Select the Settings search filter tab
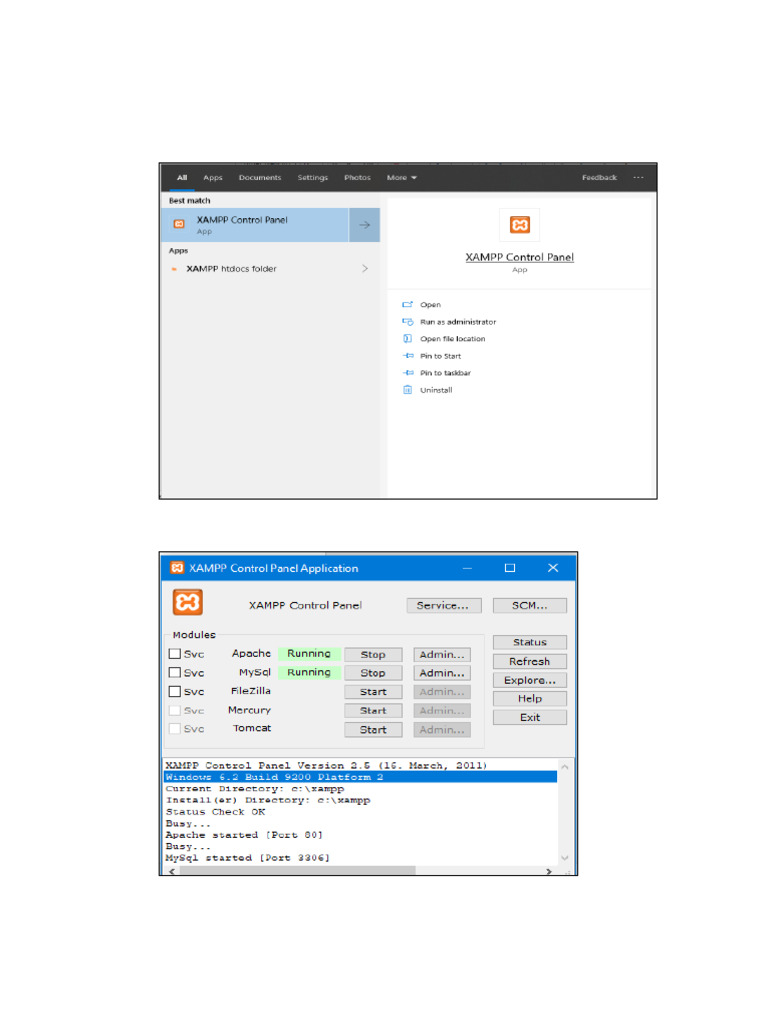768x1024 pixels. [x=313, y=178]
